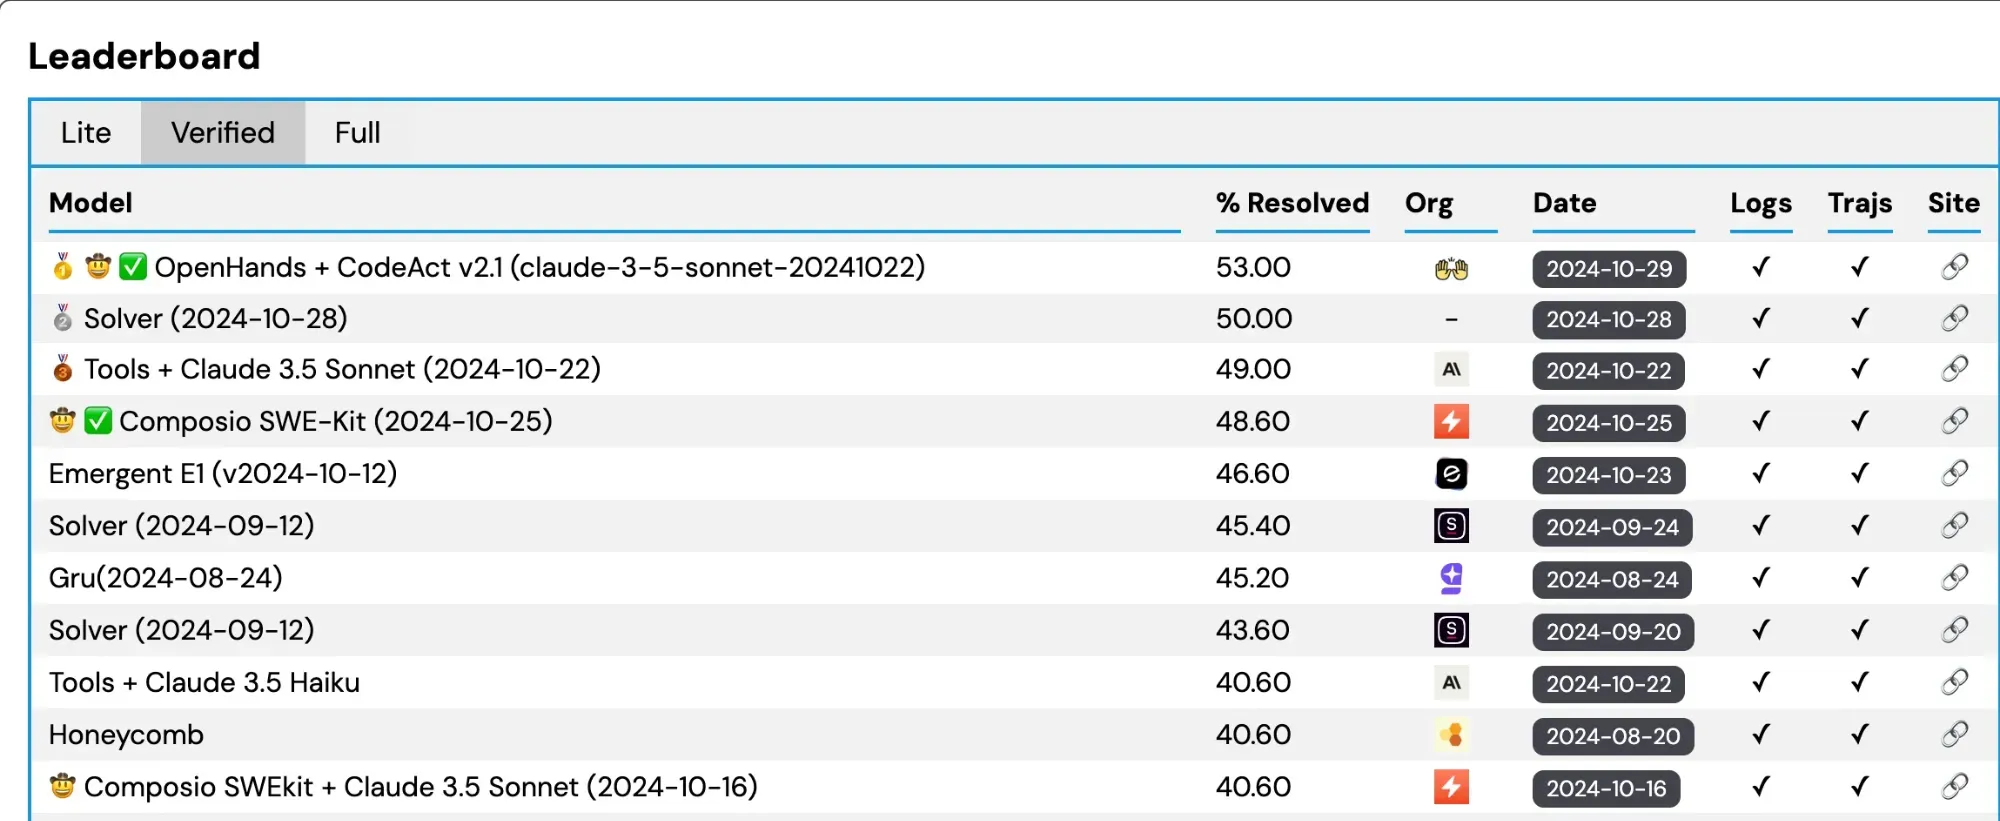Viewport: 2000px width, 821px height.
Task: Click green checkmark badge in Composio SWE-Kit row
Action: tap(98, 421)
